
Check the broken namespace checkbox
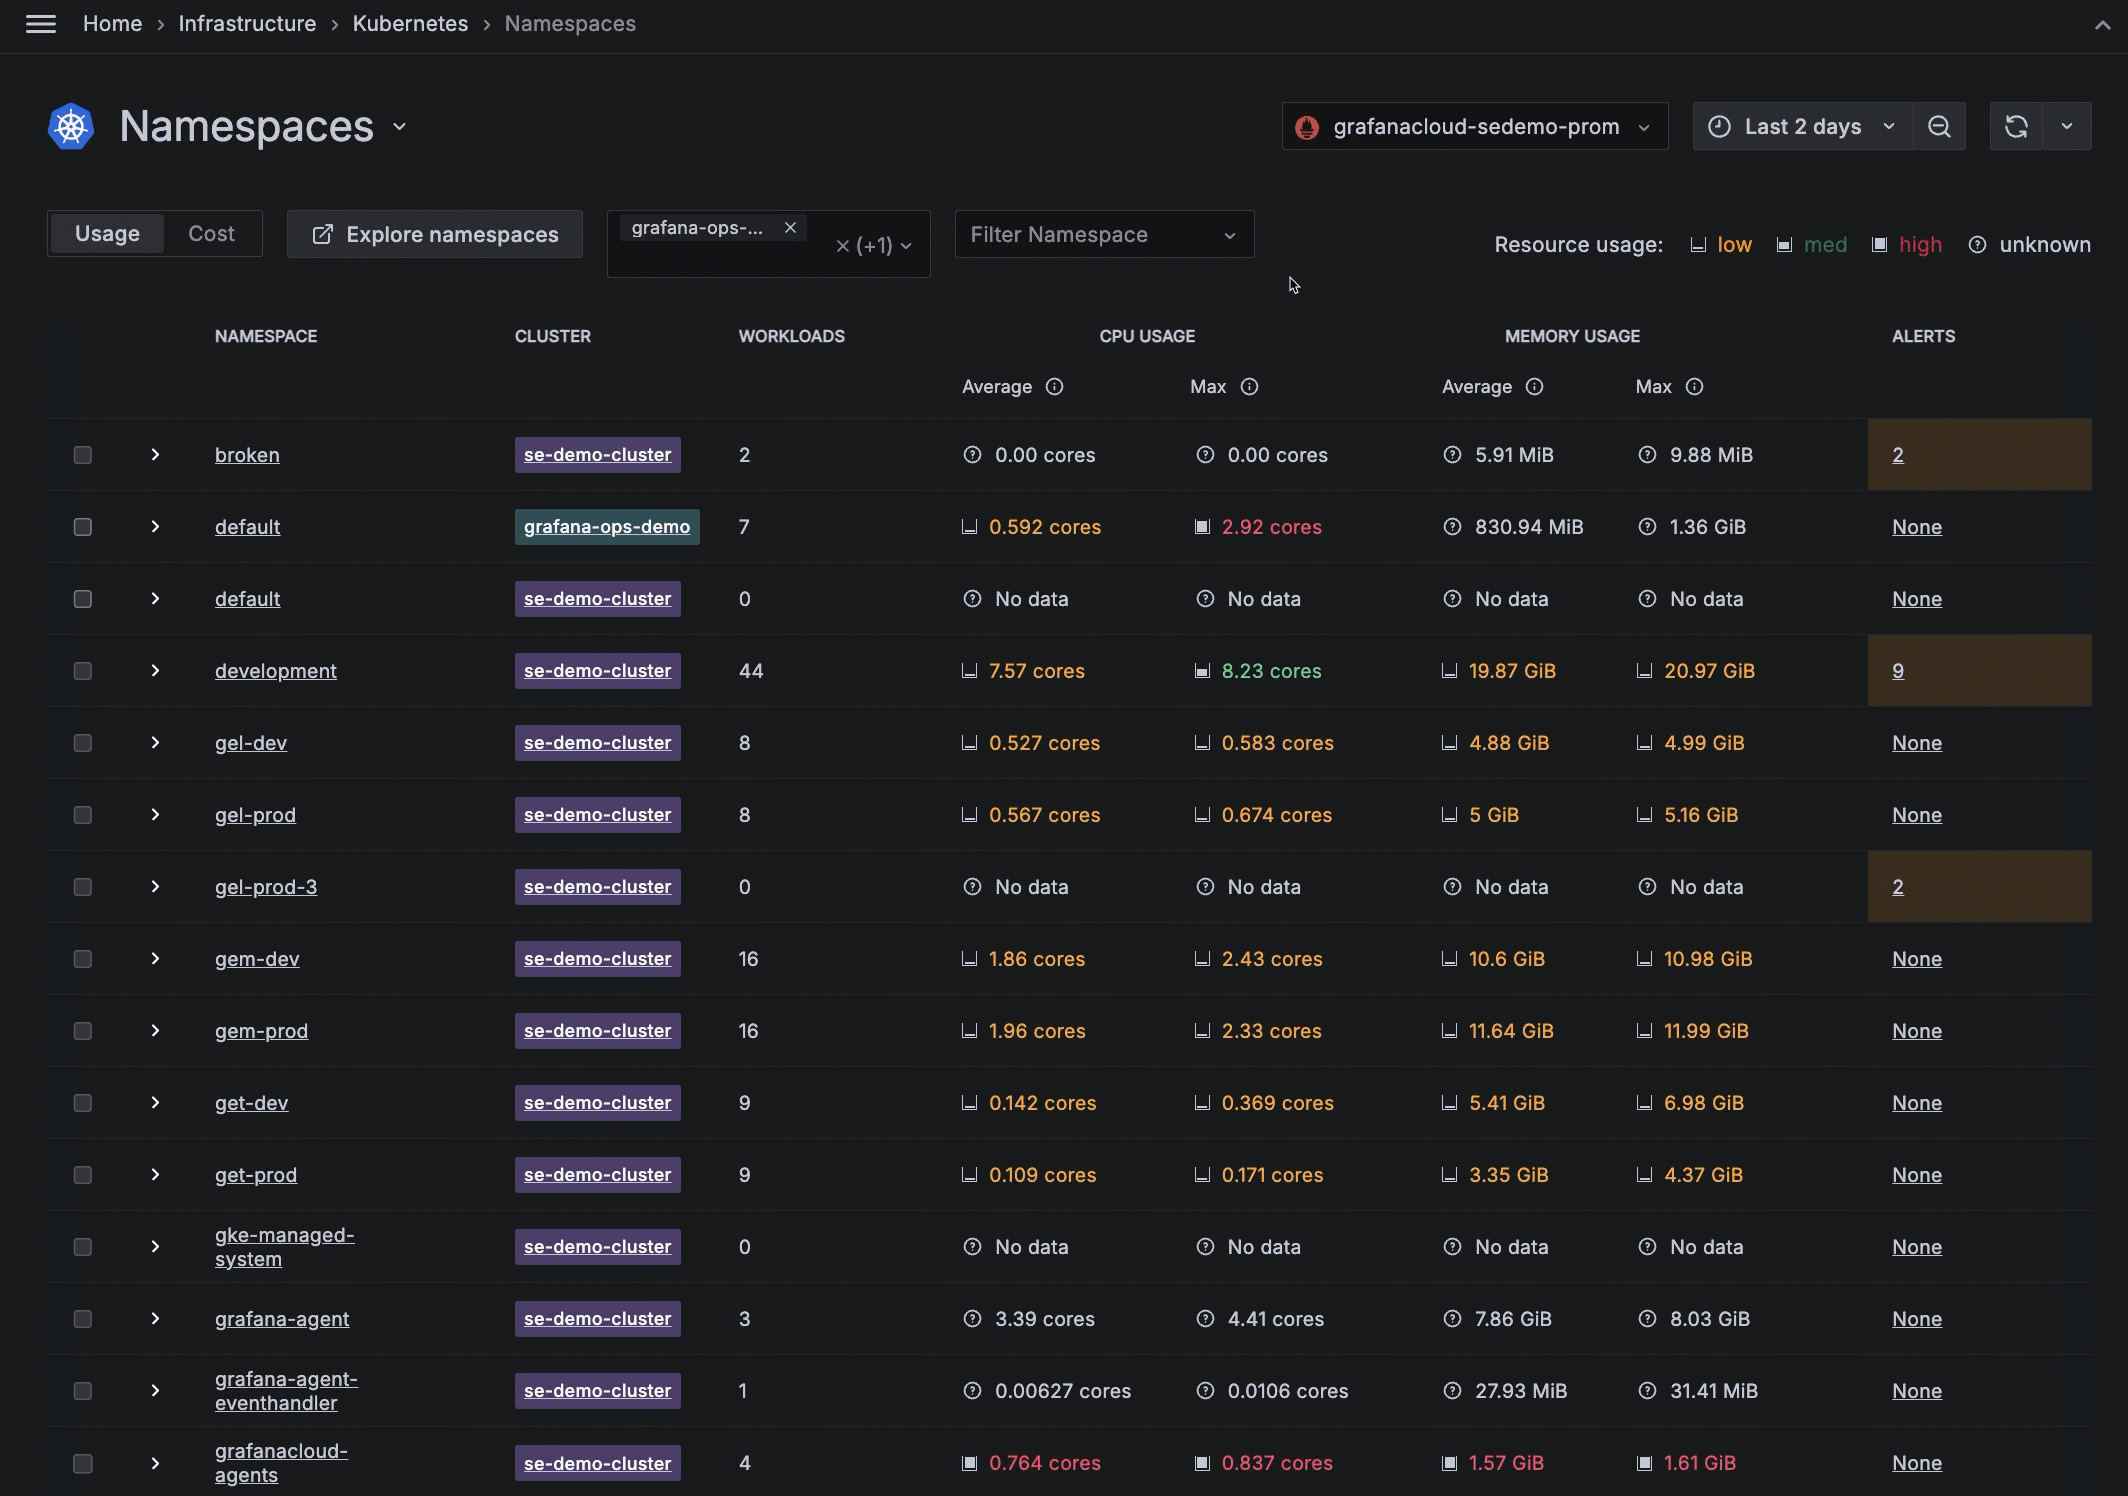point(83,455)
